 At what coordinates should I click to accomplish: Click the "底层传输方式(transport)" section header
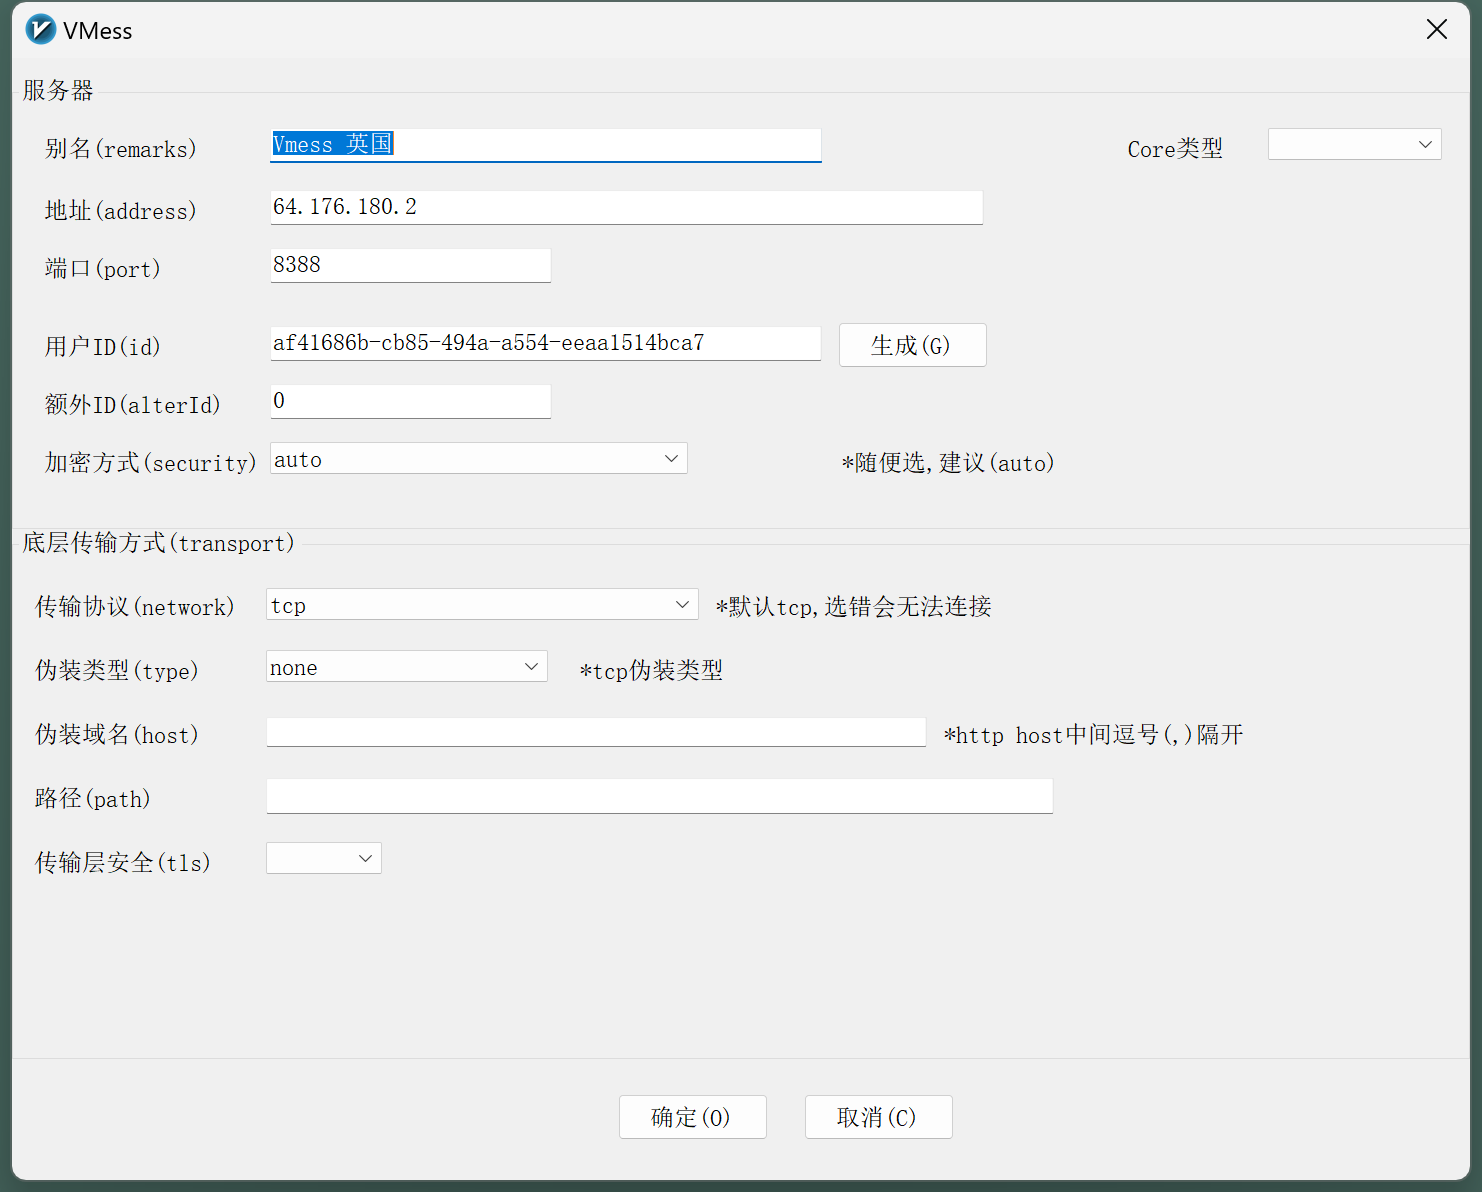pos(159,543)
